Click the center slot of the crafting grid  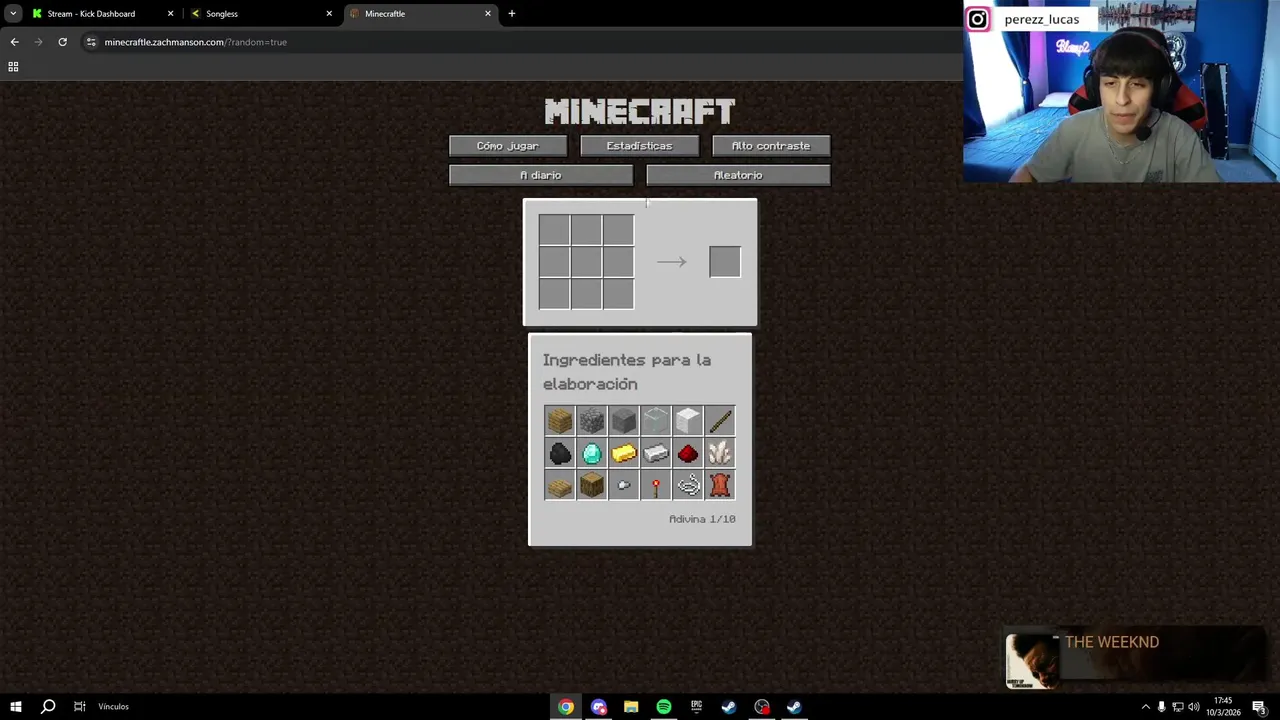tap(586, 262)
